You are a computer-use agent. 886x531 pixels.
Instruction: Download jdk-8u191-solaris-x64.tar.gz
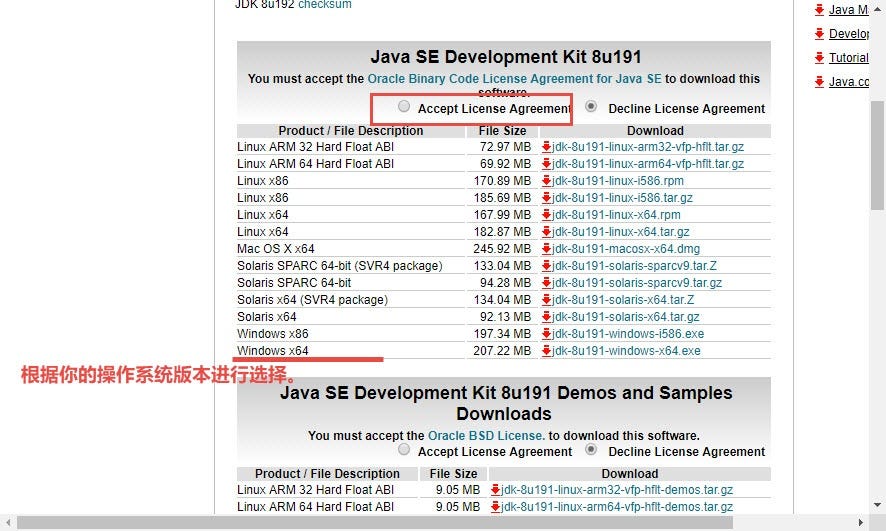[626, 316]
